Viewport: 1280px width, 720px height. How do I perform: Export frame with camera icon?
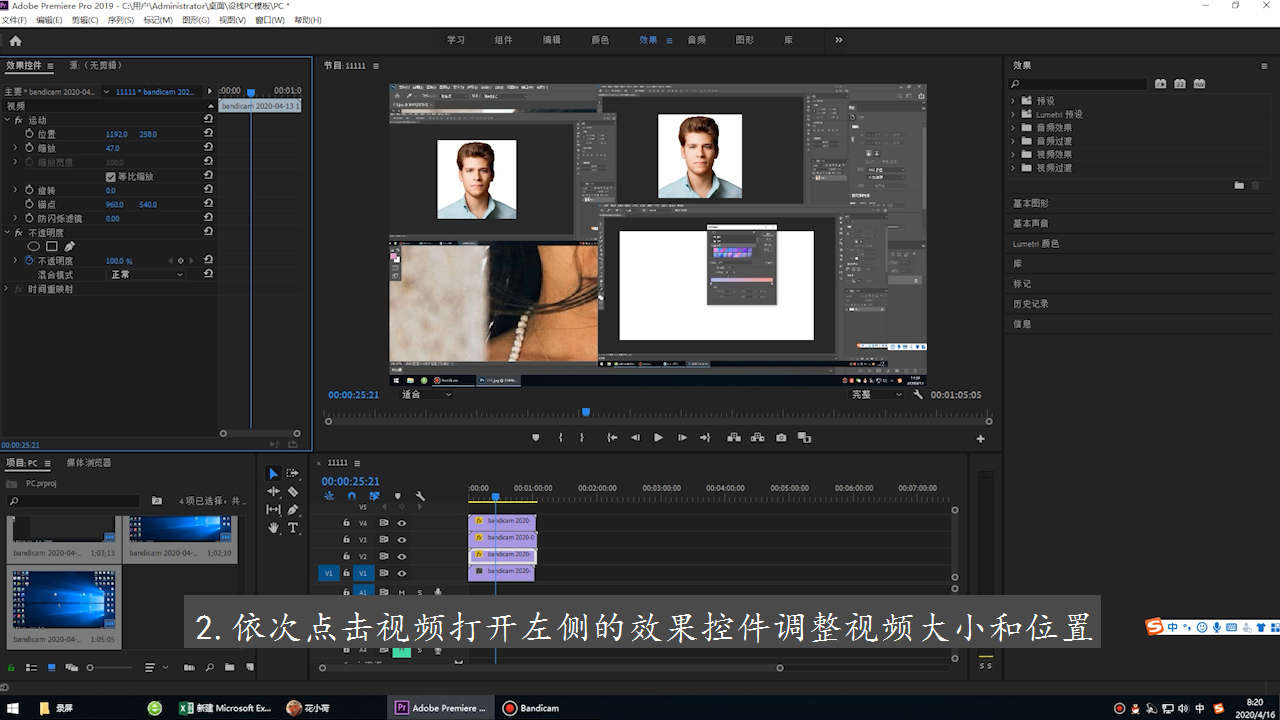(781, 437)
